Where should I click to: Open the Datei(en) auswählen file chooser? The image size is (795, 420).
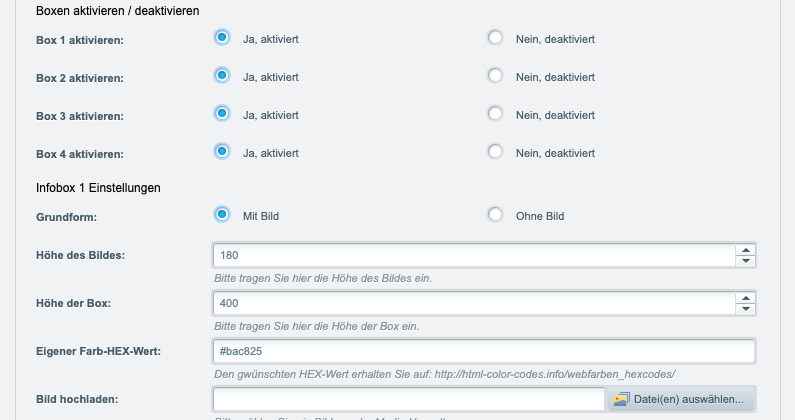click(x=680, y=399)
